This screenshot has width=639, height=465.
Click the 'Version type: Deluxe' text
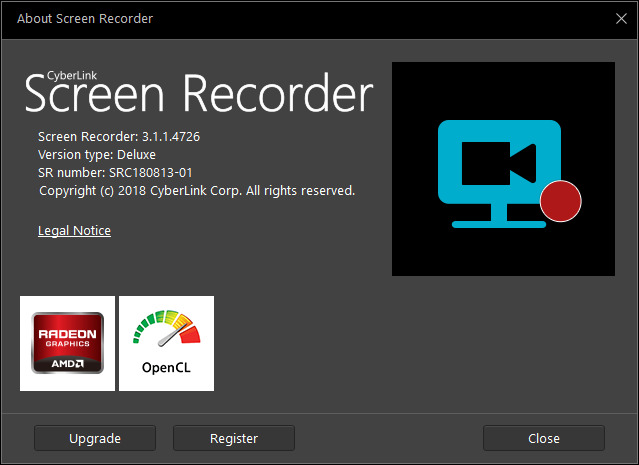pos(97,154)
